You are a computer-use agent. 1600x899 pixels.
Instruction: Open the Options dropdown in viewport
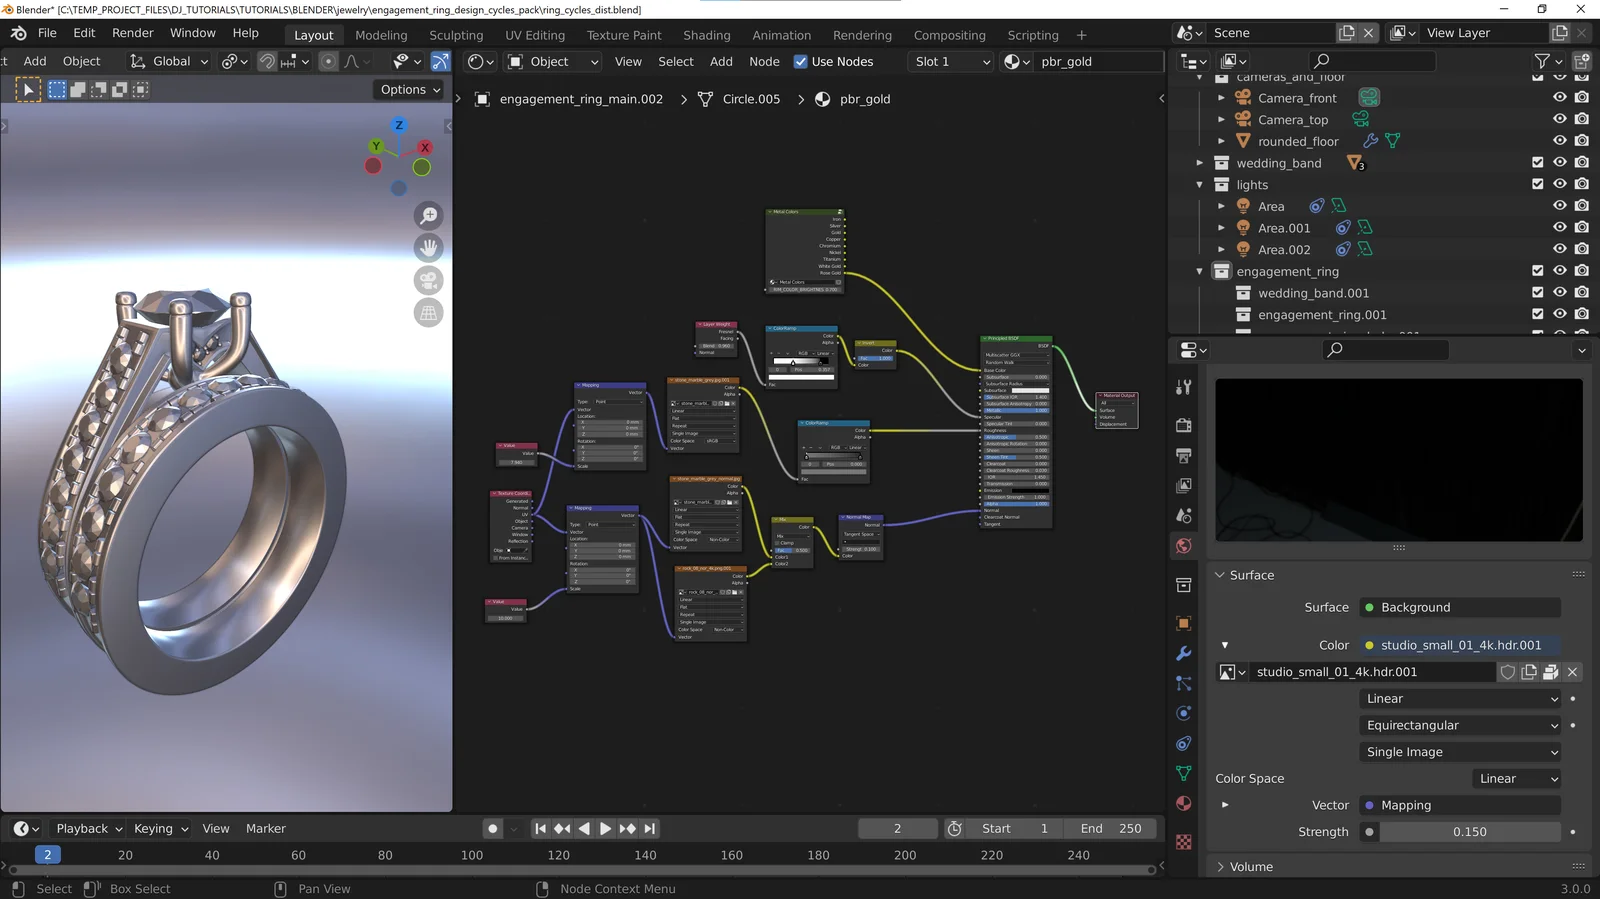[410, 90]
